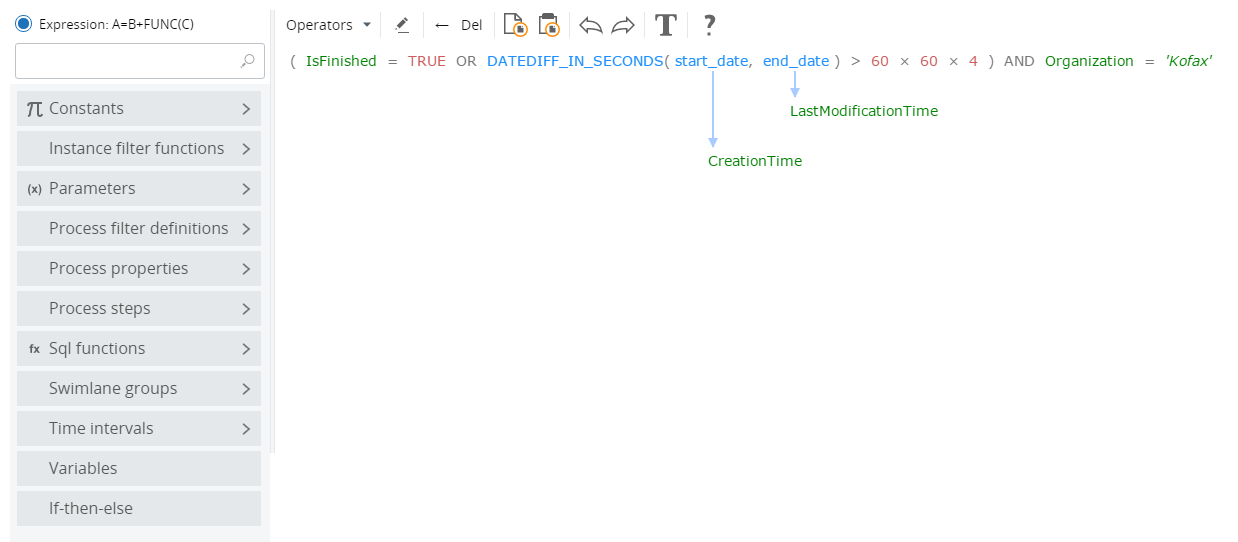This screenshot has height=542, width=1238.
Task: Select the Variables item
Action: (x=139, y=468)
